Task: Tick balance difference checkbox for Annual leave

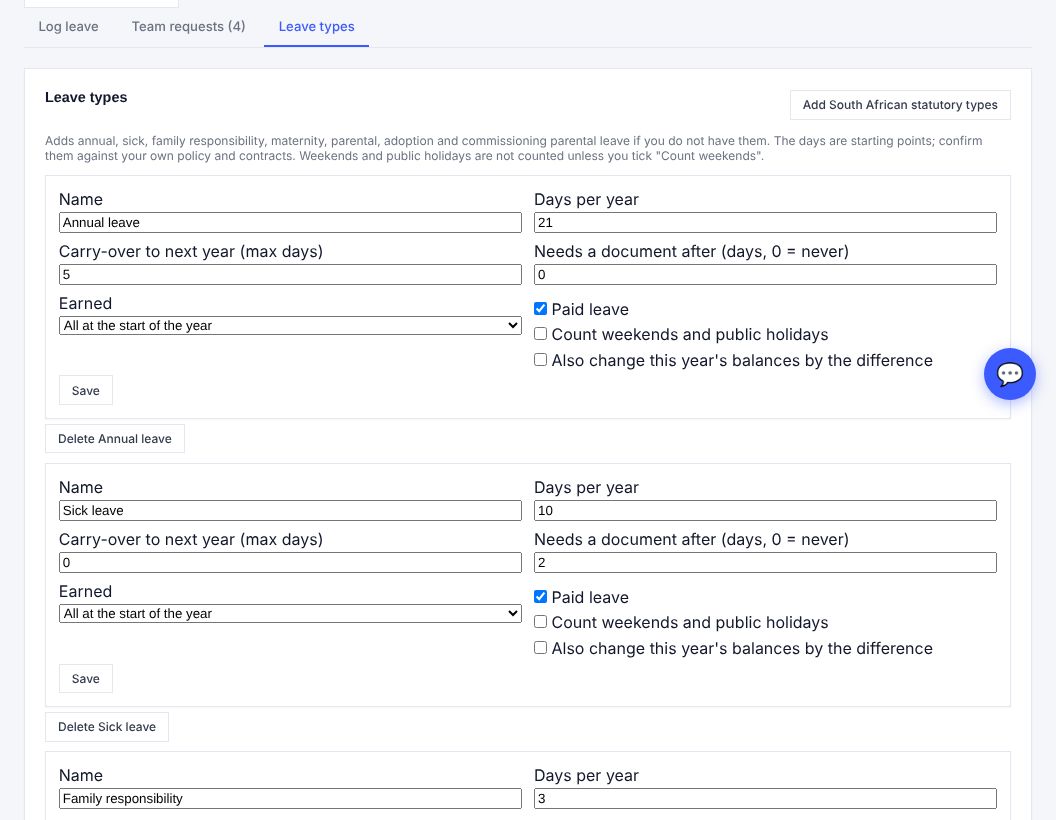Action: tap(540, 360)
